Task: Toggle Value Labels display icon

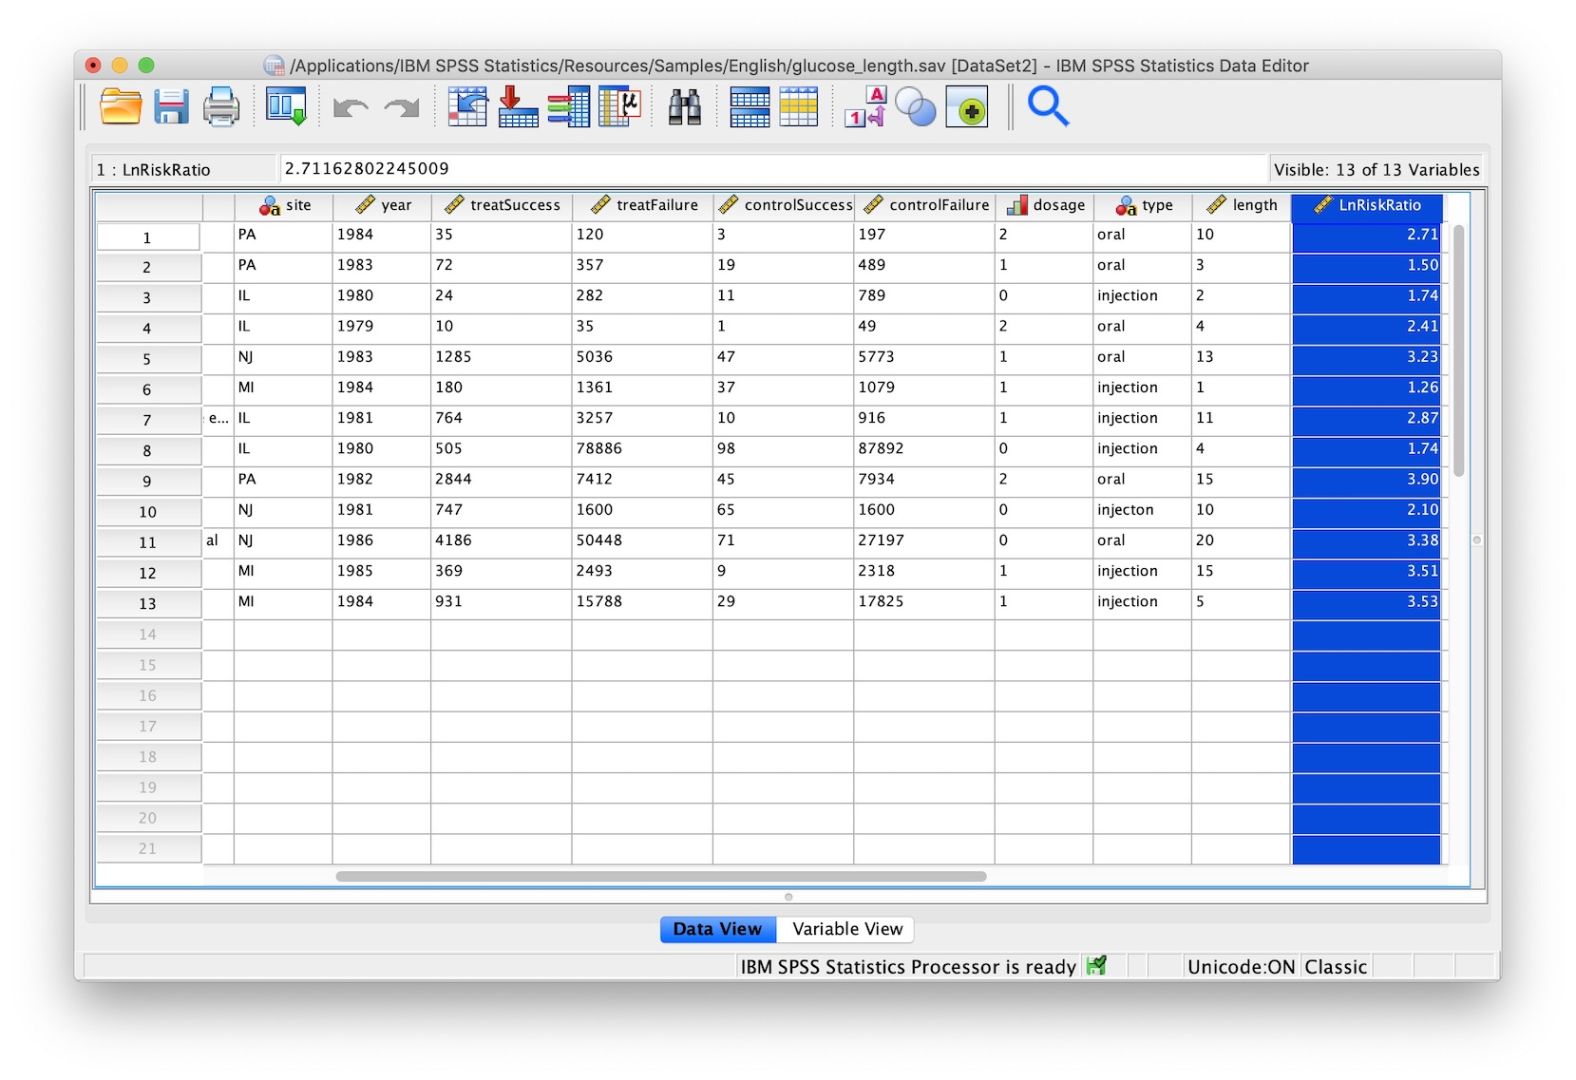Action: tap(864, 107)
